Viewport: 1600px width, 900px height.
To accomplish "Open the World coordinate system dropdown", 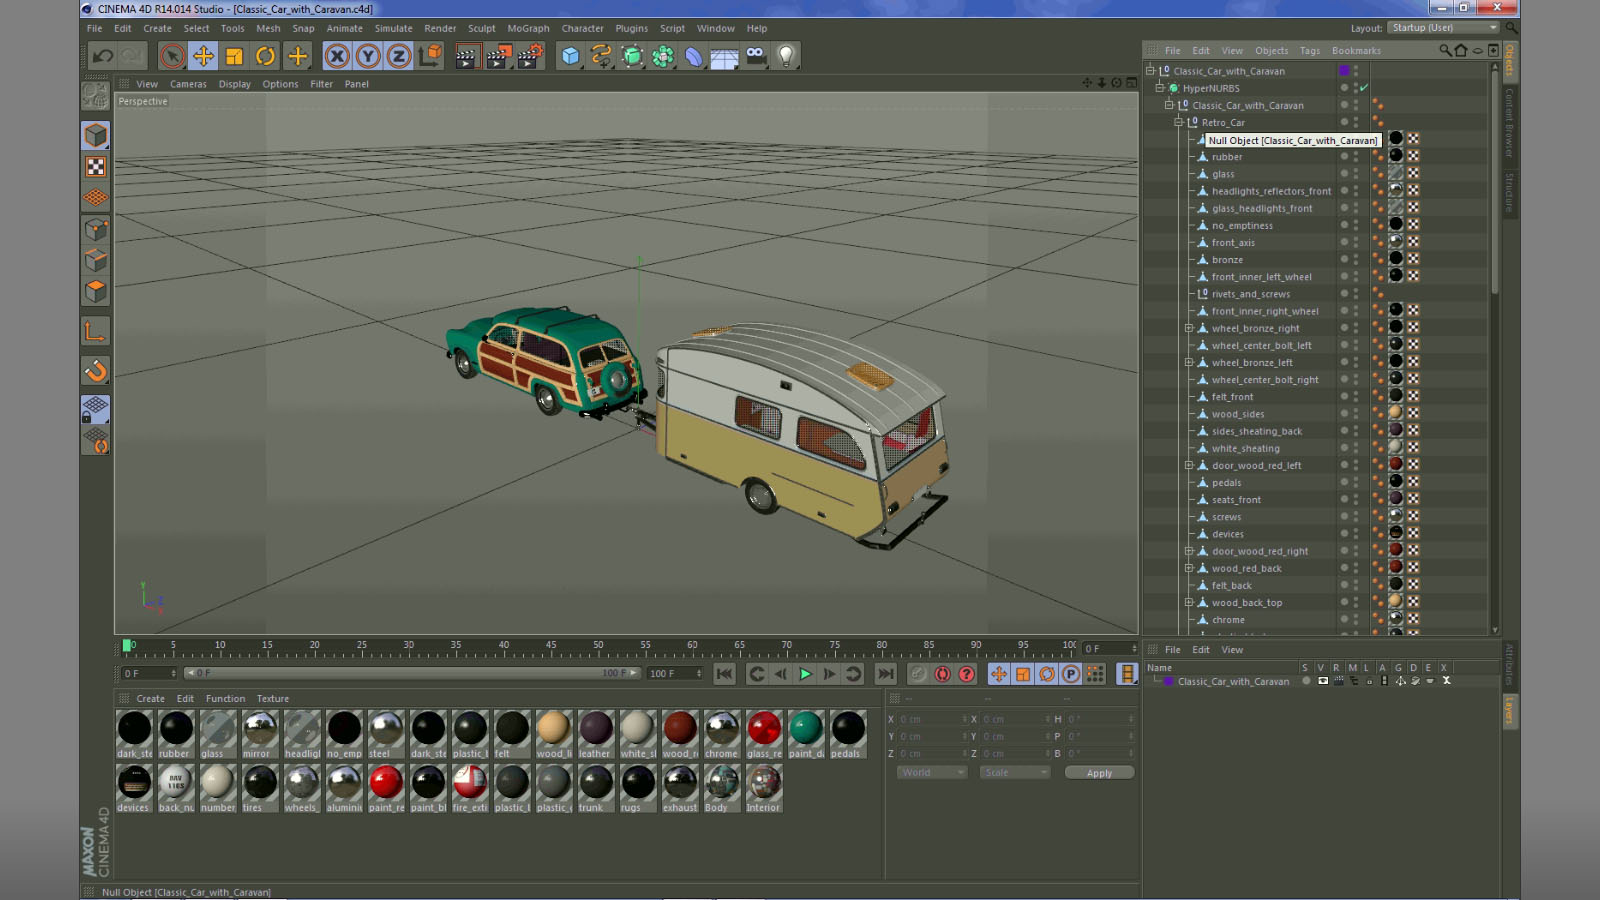I will 932,773.
